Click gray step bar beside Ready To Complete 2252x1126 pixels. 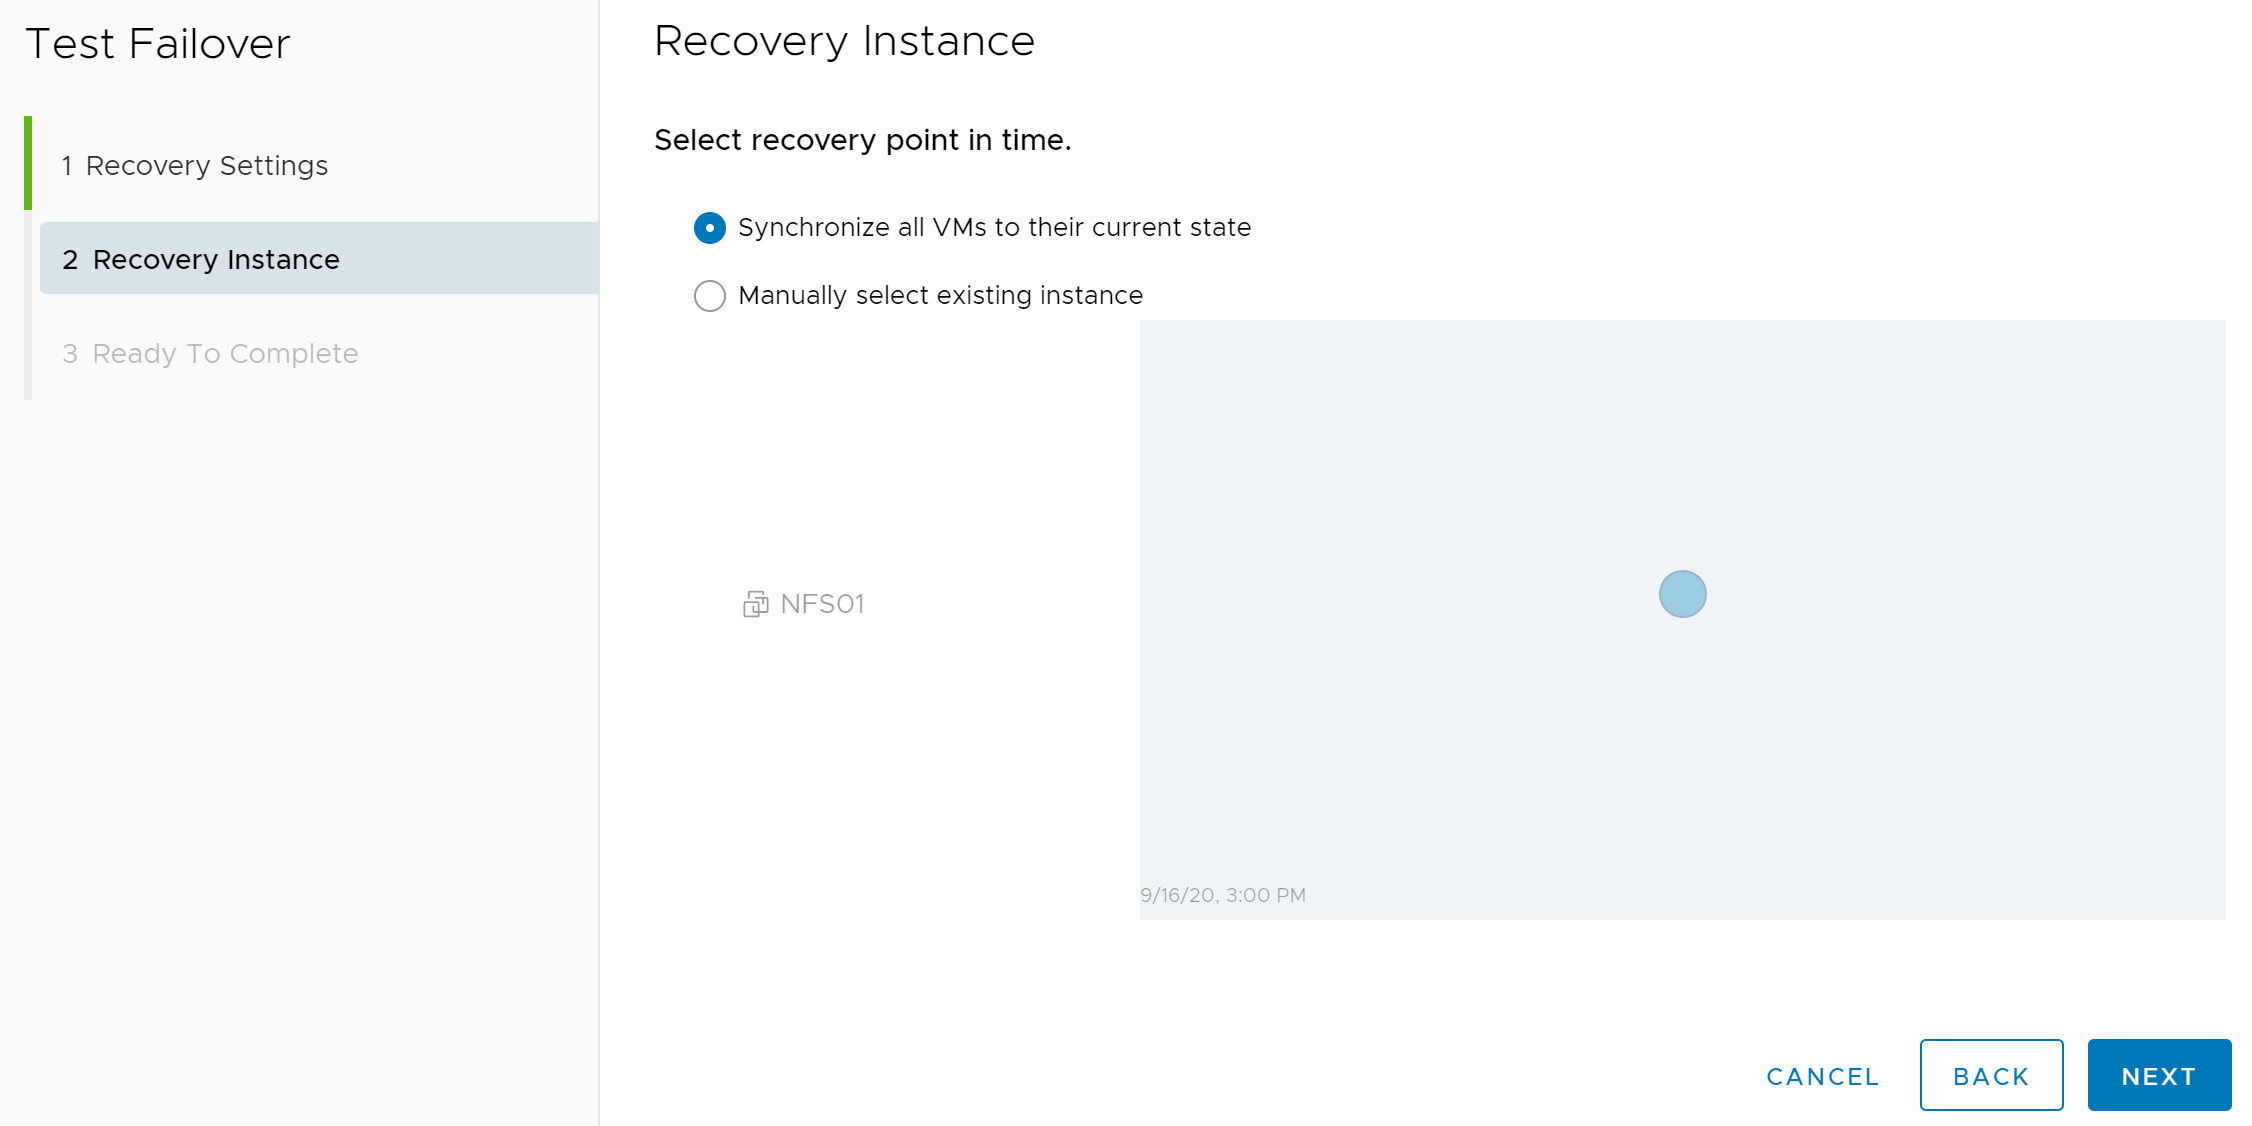28,353
